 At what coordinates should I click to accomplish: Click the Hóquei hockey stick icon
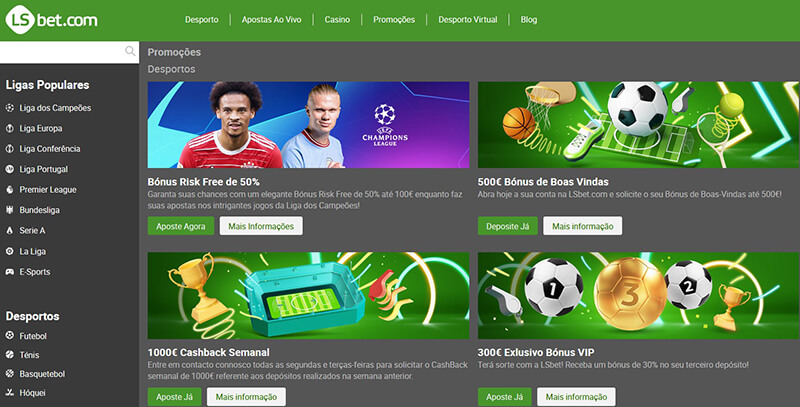(10, 392)
